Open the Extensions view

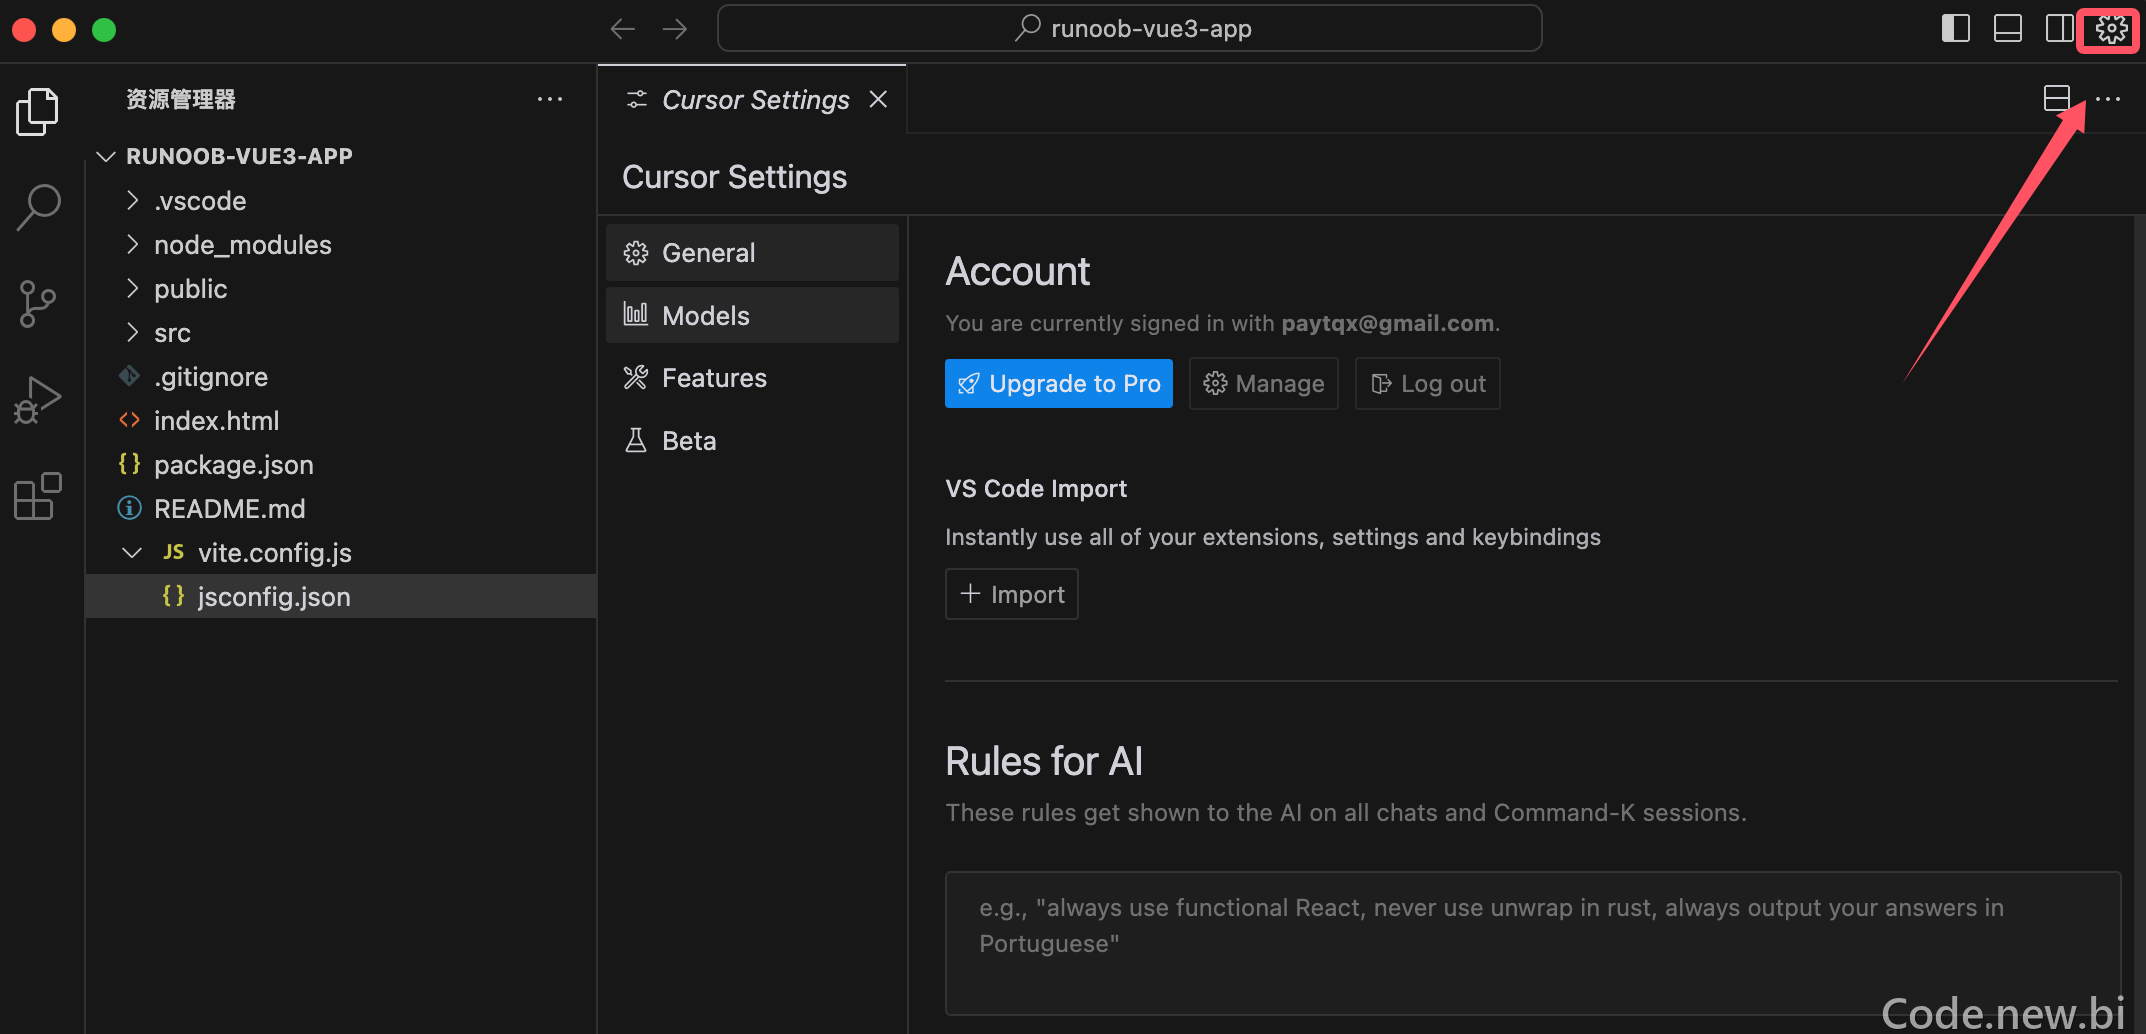click(38, 496)
